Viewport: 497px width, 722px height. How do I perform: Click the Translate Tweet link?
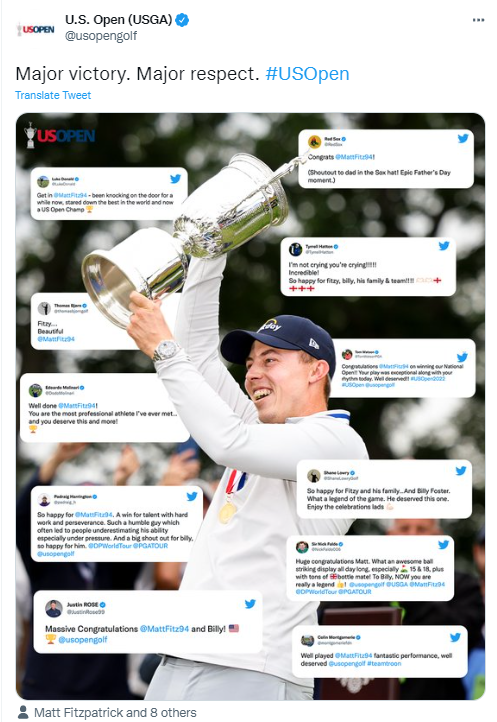pyautogui.click(x=53, y=95)
